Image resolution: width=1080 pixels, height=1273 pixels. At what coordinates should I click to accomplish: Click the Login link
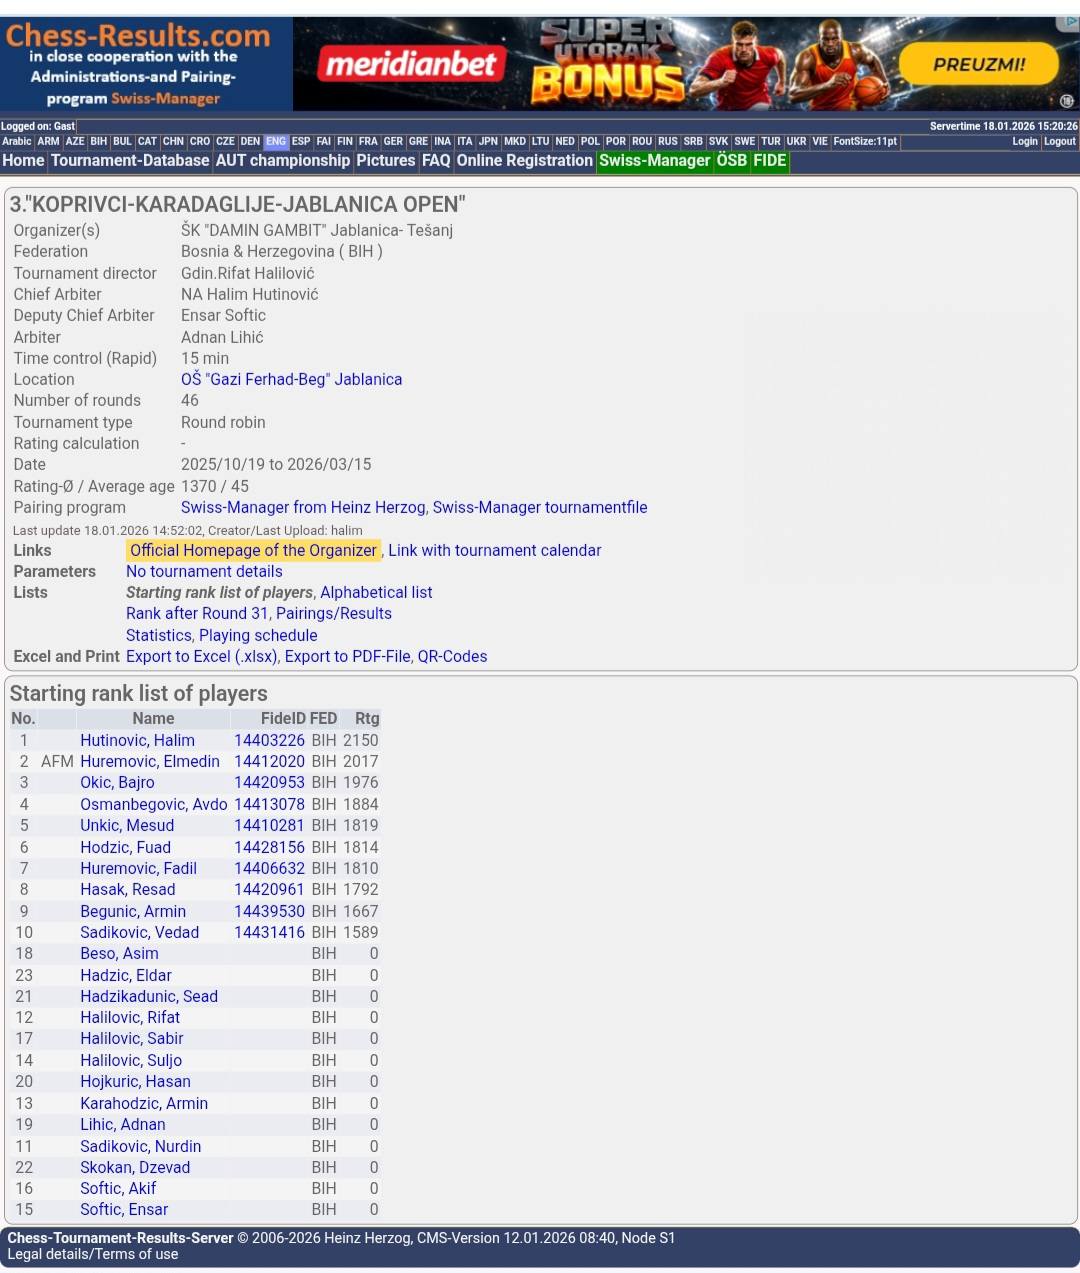pyautogui.click(x=1024, y=142)
